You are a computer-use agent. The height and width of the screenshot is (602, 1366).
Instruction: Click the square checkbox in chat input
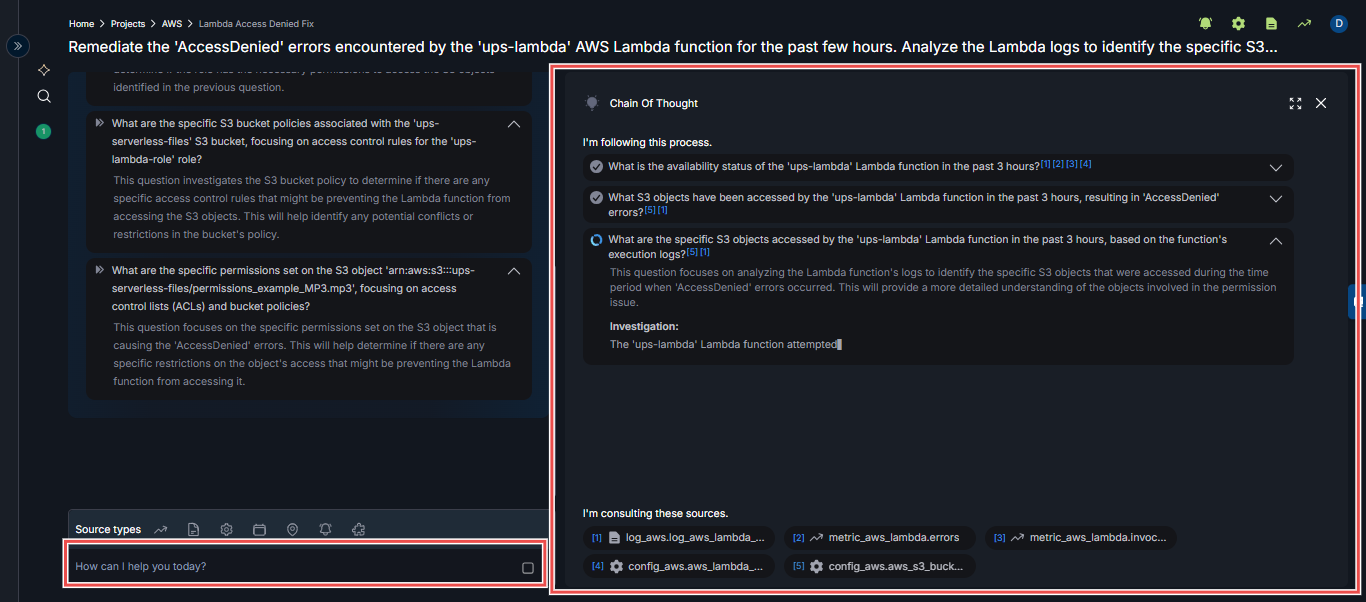pos(528,568)
